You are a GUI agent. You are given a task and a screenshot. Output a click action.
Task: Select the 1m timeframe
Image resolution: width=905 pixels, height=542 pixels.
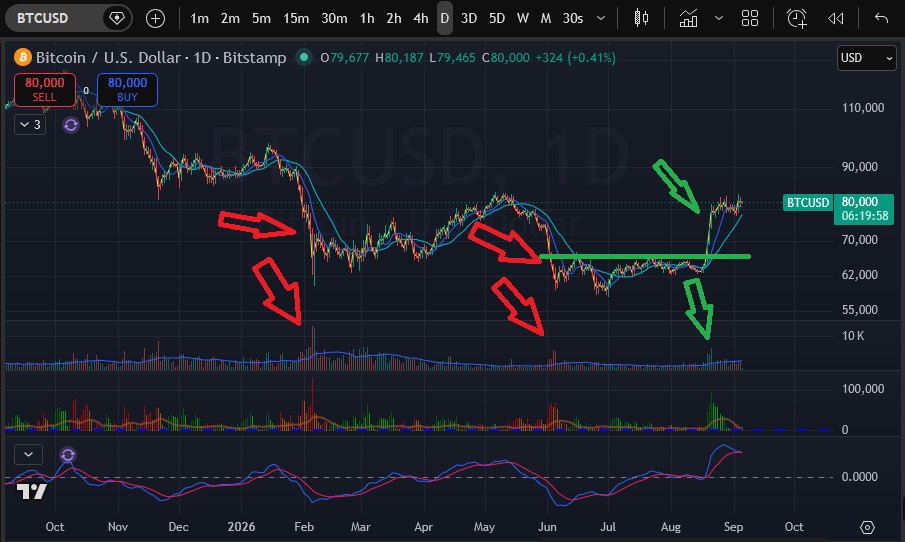[200, 18]
